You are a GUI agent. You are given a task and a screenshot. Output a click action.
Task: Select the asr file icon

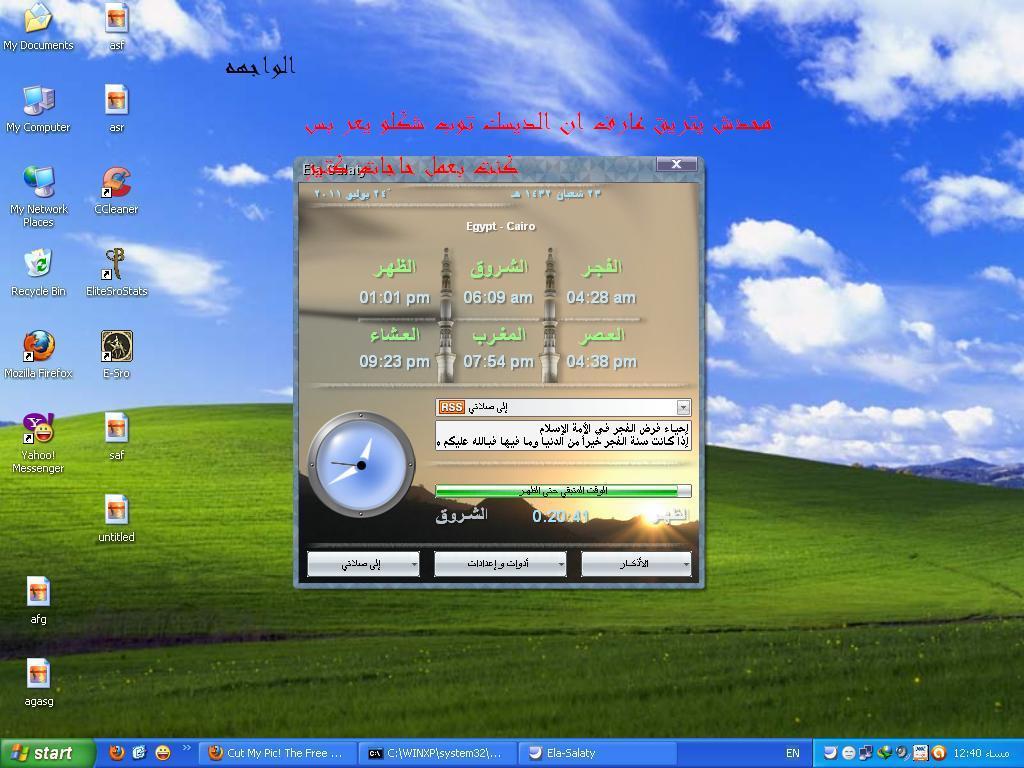point(116,108)
